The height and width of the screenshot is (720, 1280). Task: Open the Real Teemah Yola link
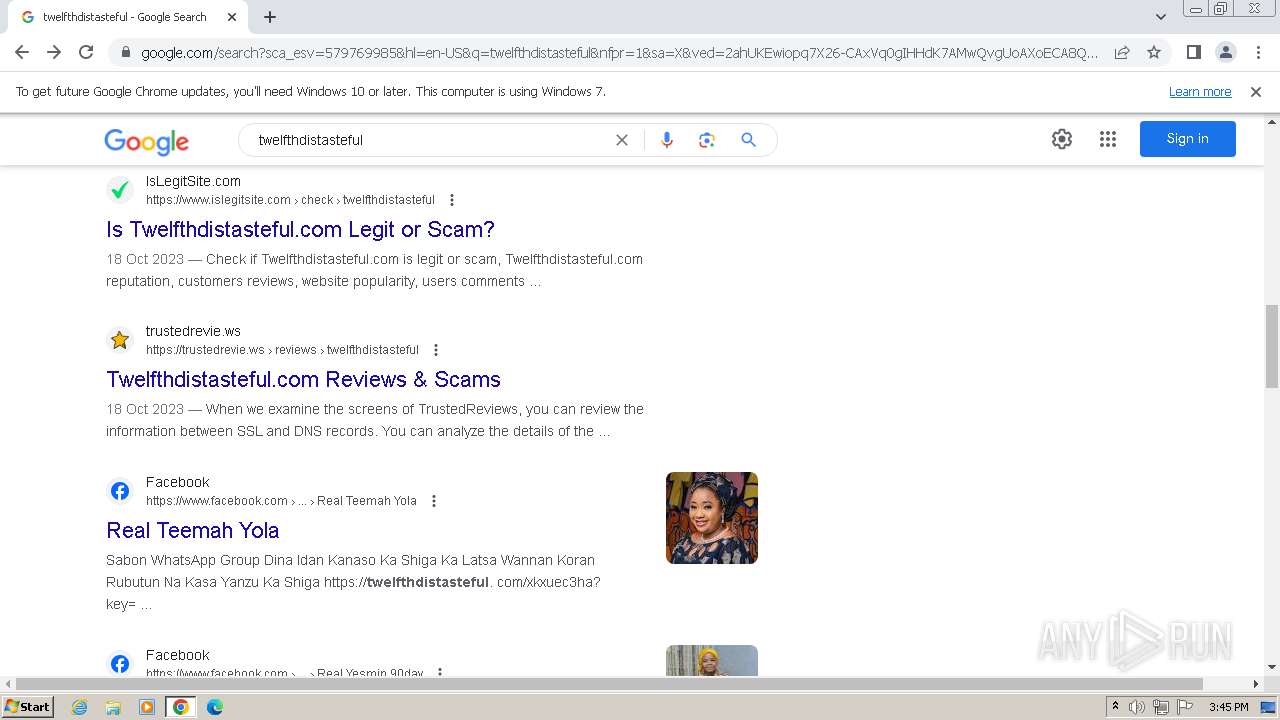(x=192, y=530)
